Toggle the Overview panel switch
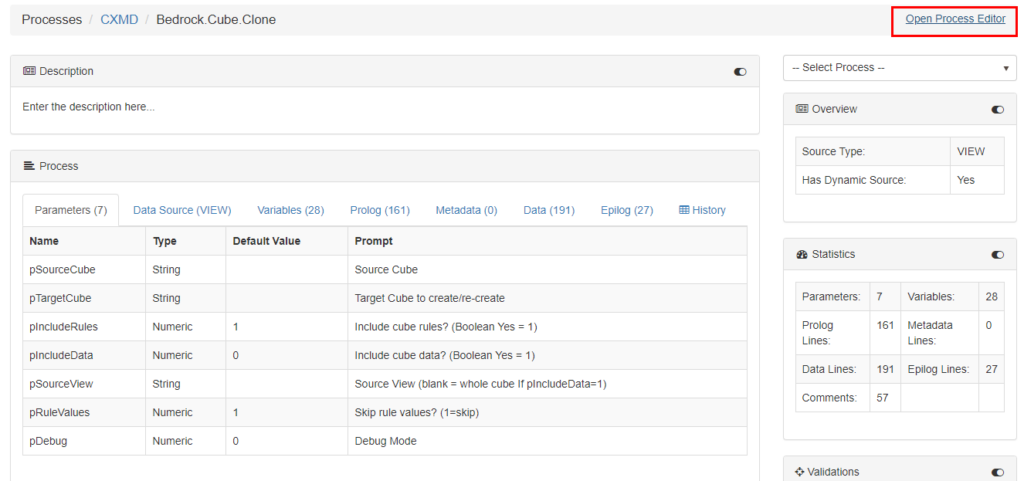1024x481 pixels. click(997, 109)
